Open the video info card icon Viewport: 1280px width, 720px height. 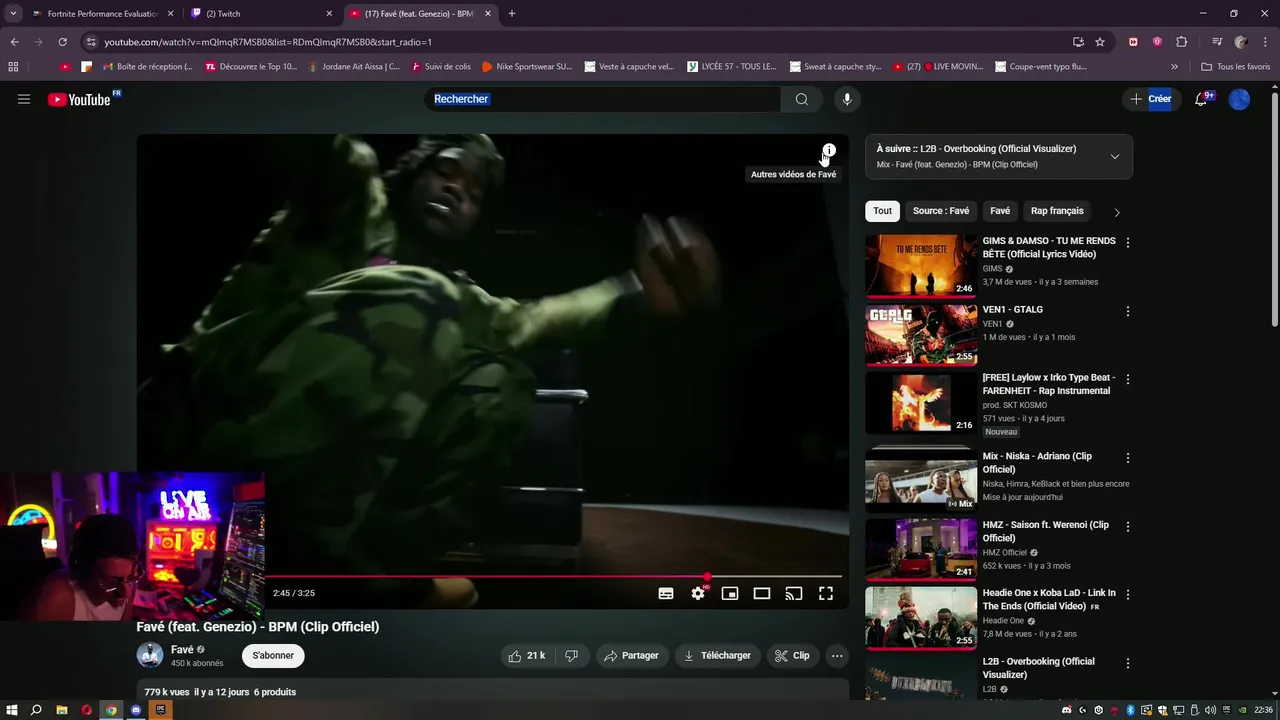(x=829, y=151)
